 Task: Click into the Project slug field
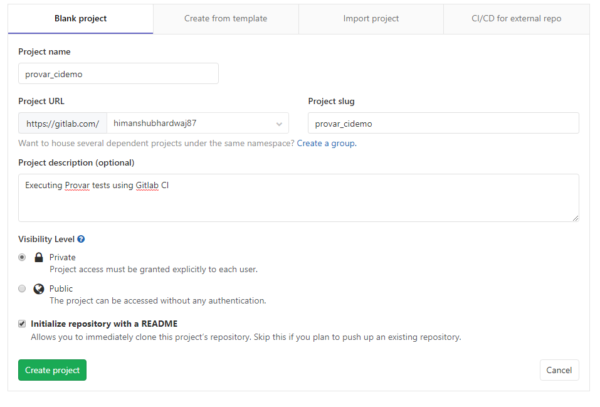point(443,123)
